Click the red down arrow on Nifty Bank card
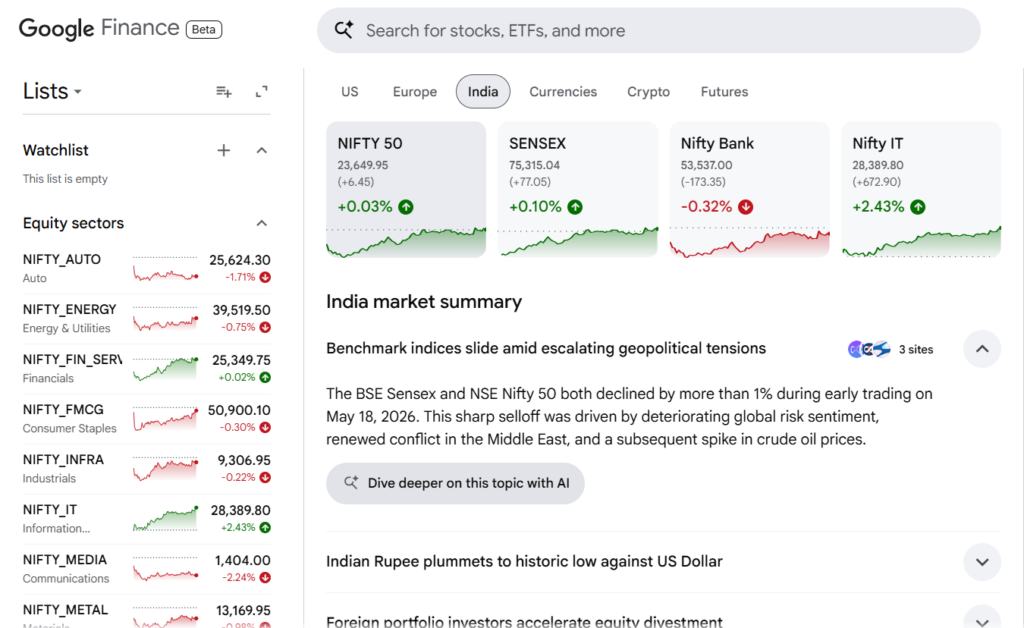The image size is (1024, 628). [746, 207]
